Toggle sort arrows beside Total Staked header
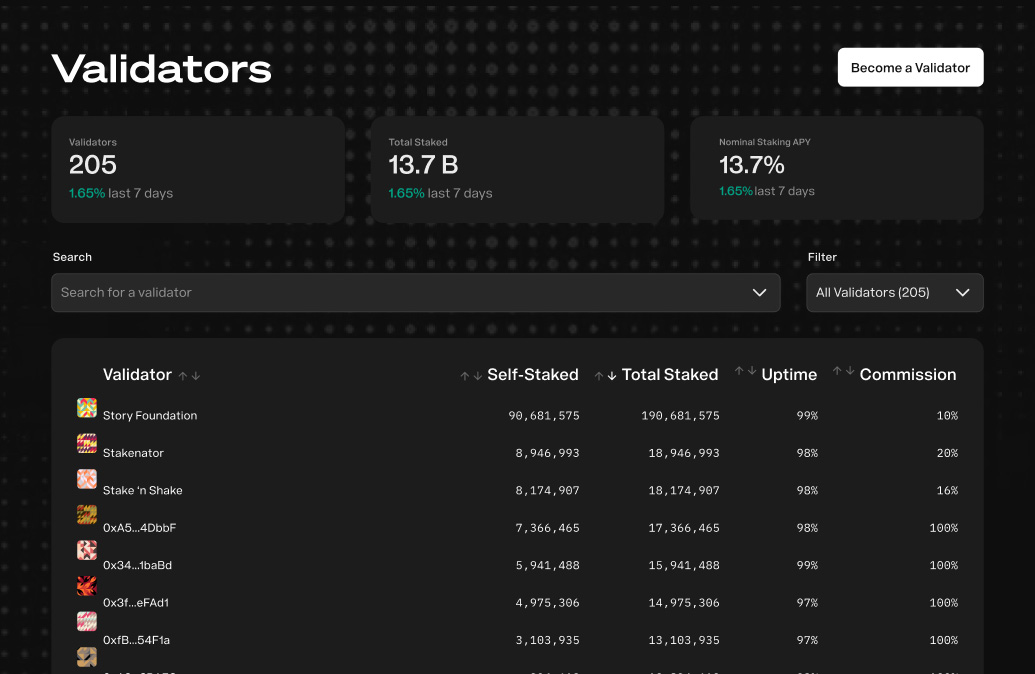This screenshot has height=674, width=1035. pos(605,376)
